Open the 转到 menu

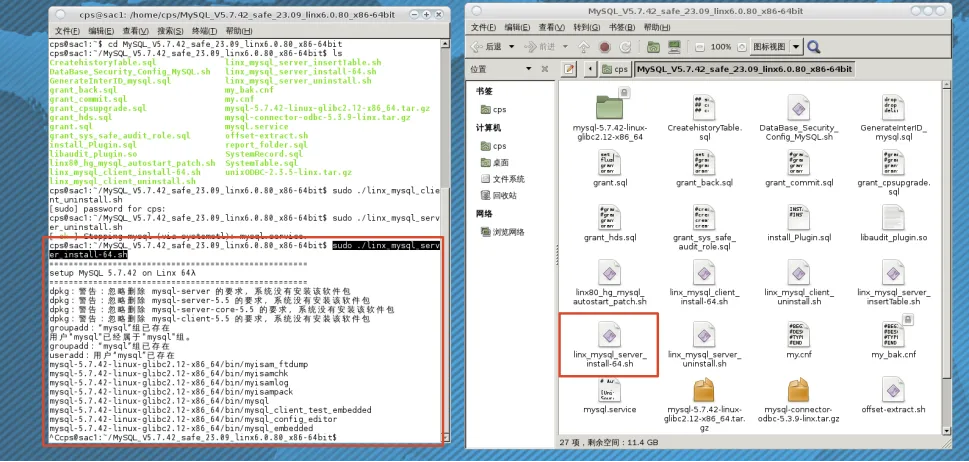pos(586,27)
